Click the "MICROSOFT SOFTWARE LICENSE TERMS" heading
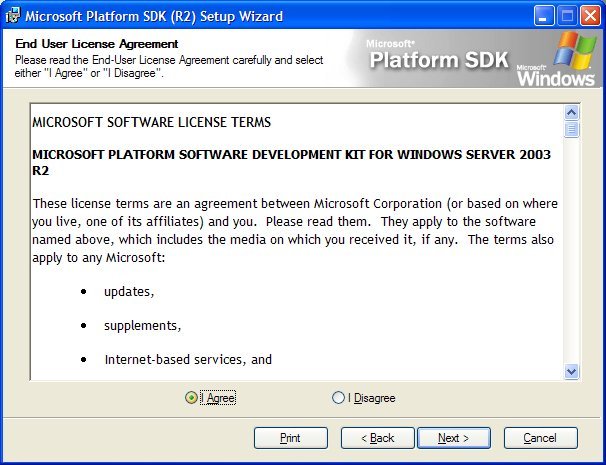 pos(152,122)
